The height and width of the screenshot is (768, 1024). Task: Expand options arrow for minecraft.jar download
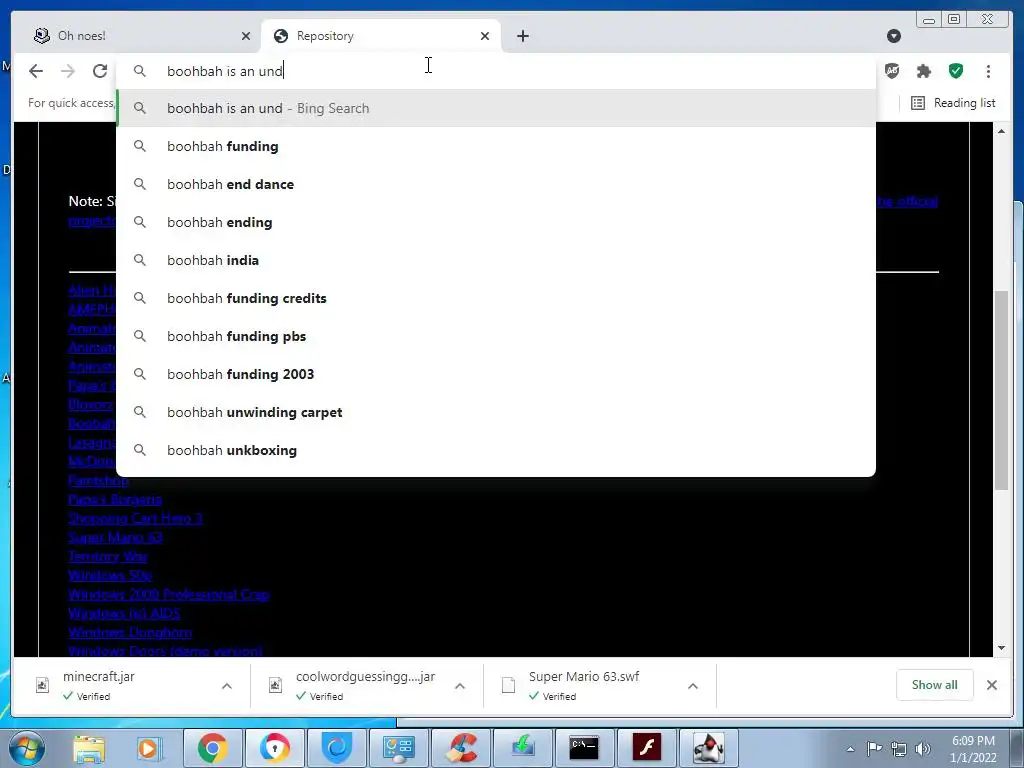[227, 686]
